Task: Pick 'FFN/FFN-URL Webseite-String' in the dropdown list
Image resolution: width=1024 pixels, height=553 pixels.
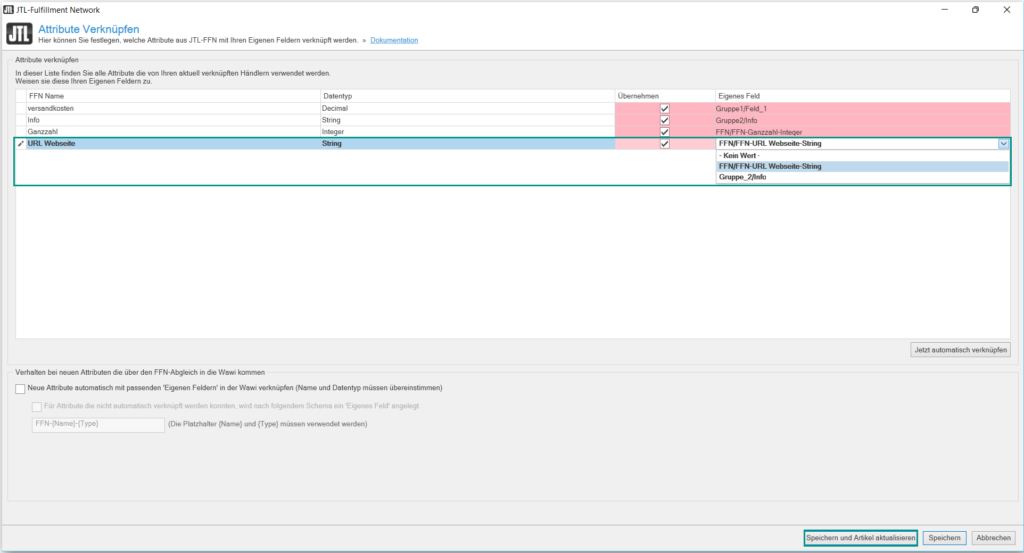Action: click(770, 166)
